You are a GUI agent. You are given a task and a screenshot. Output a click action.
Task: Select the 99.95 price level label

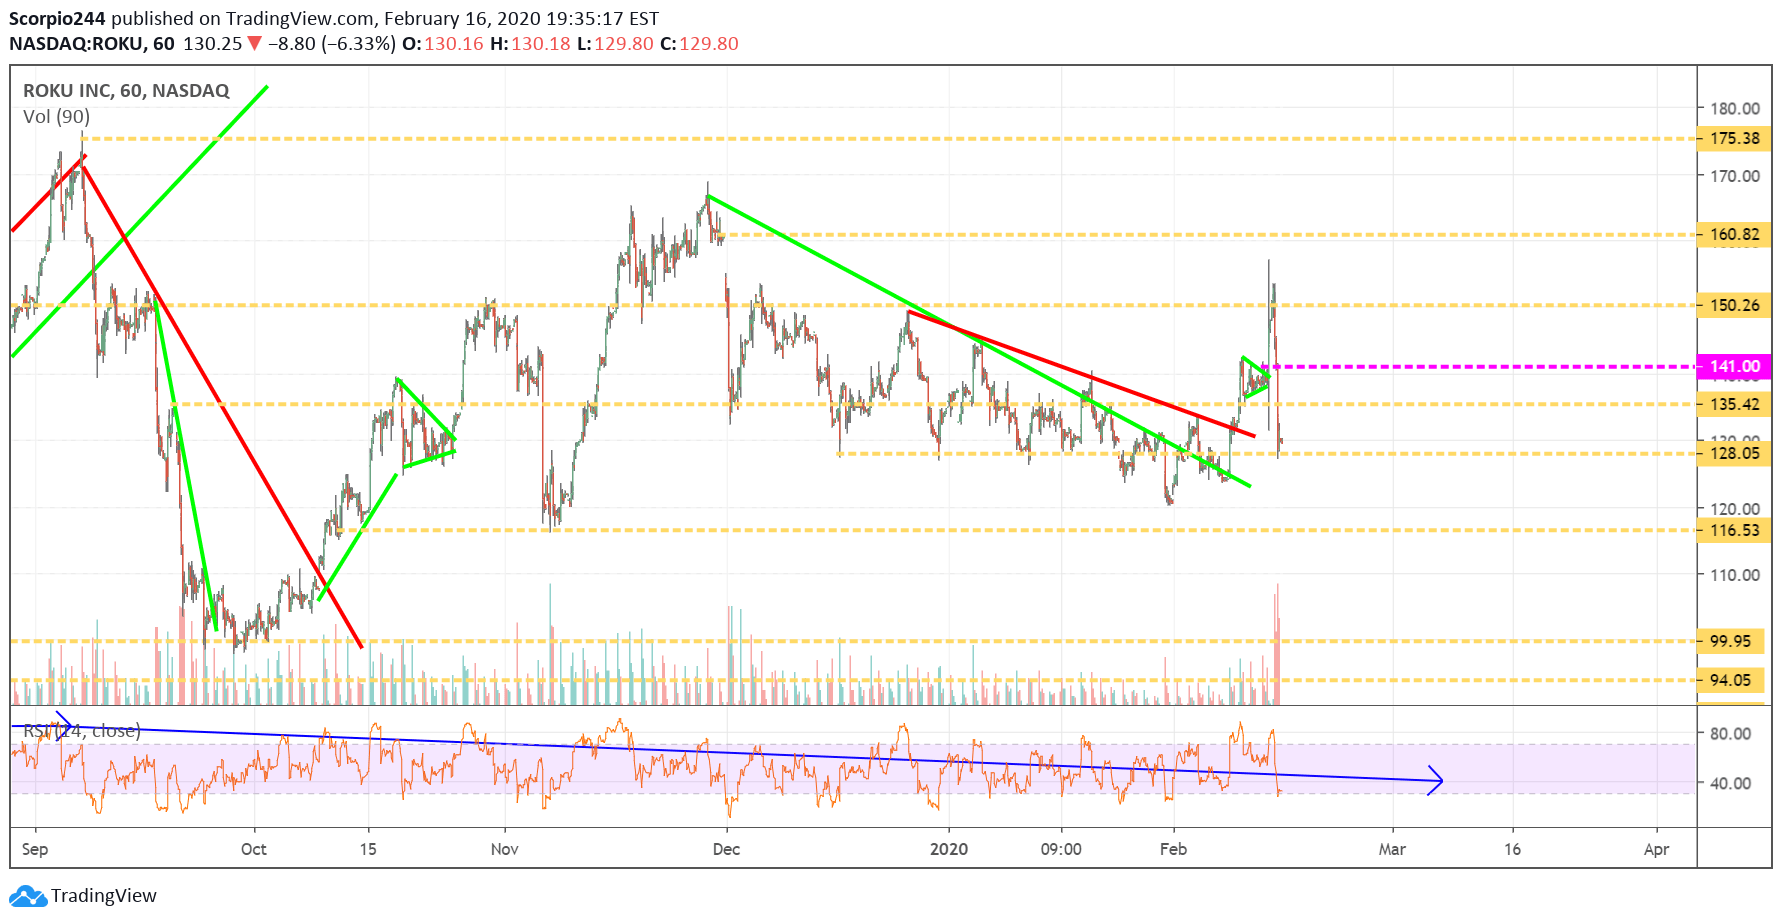pyautogui.click(x=1730, y=641)
